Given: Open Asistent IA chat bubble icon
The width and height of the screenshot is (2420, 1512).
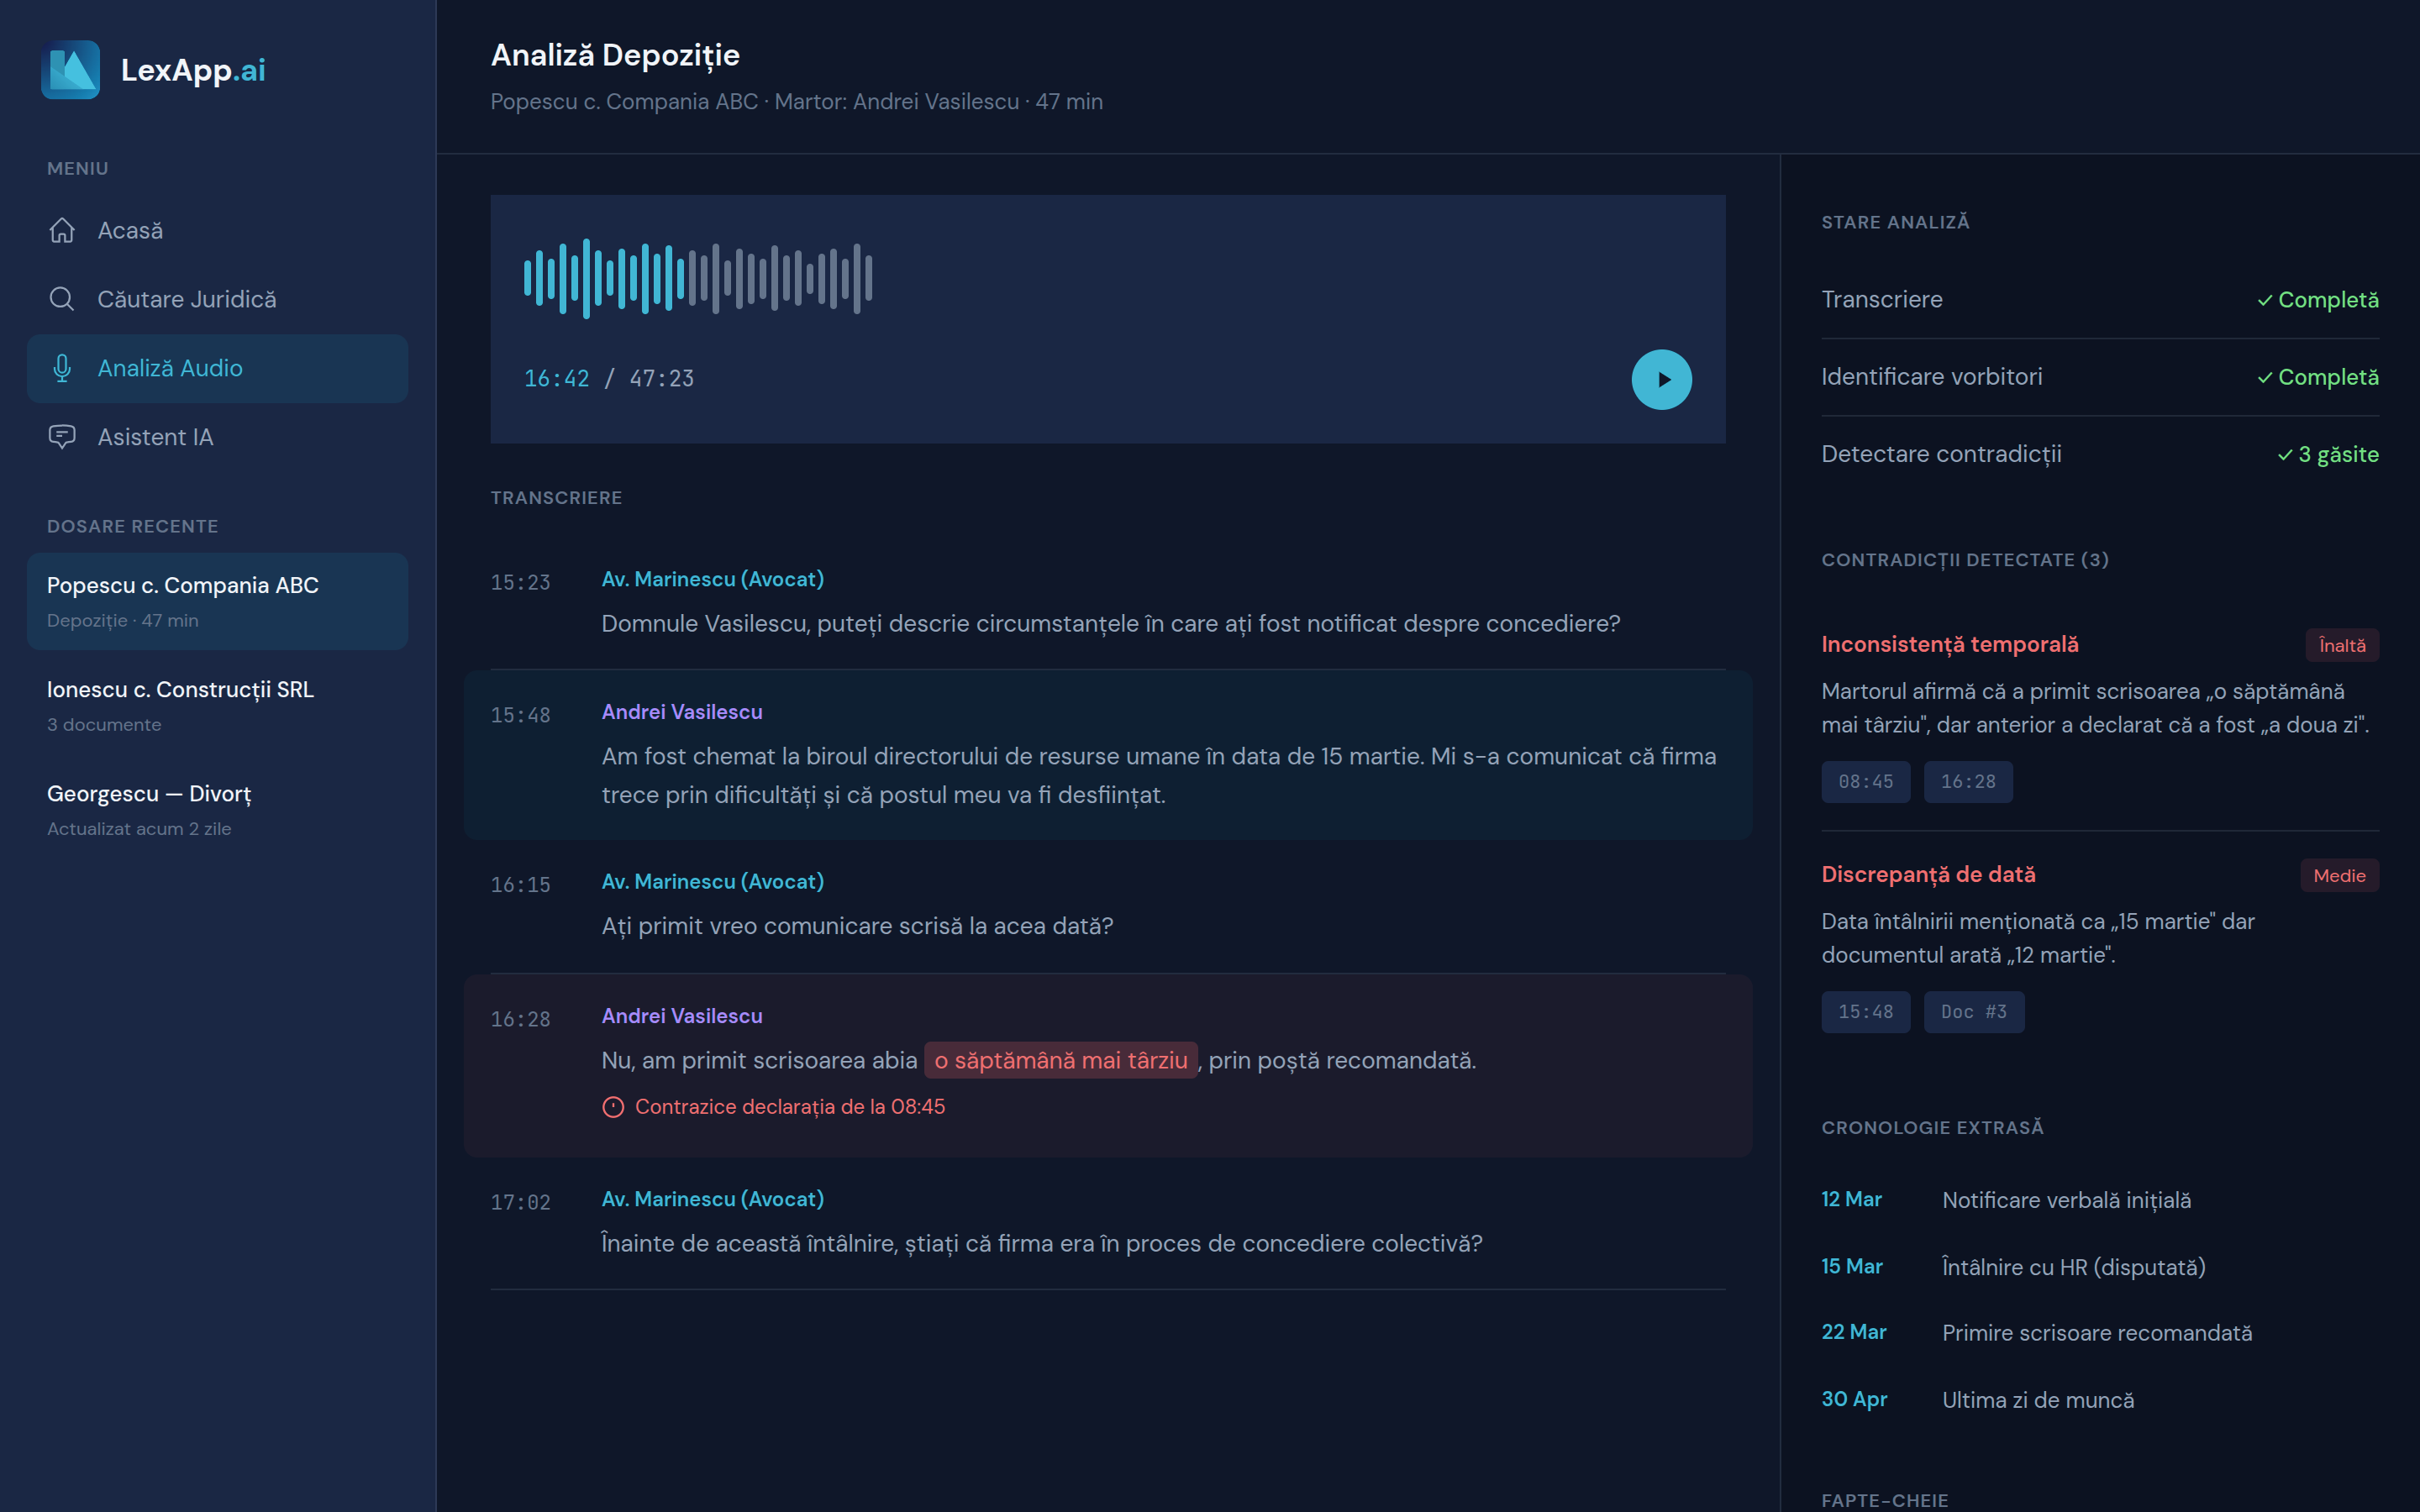Looking at the screenshot, I should [x=62, y=437].
